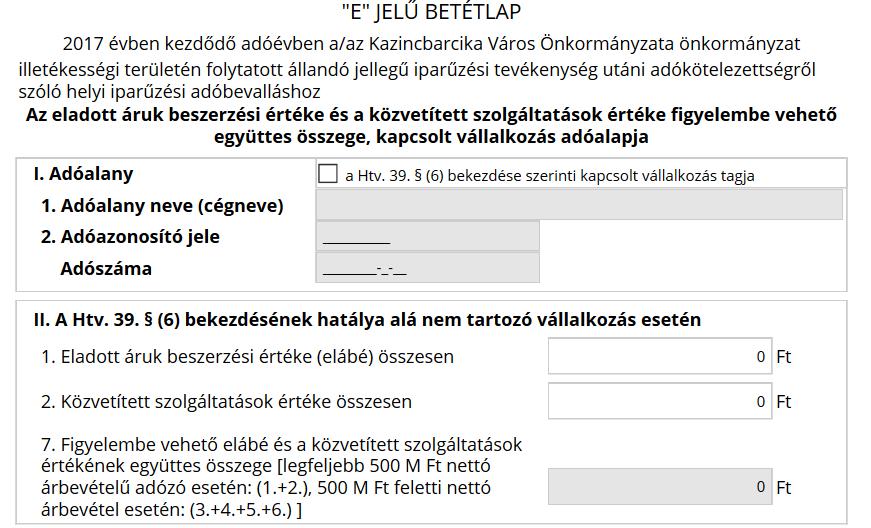The height and width of the screenshot is (528, 871).
Task: Click the Adóazonosító jele field
Action: 428,237
